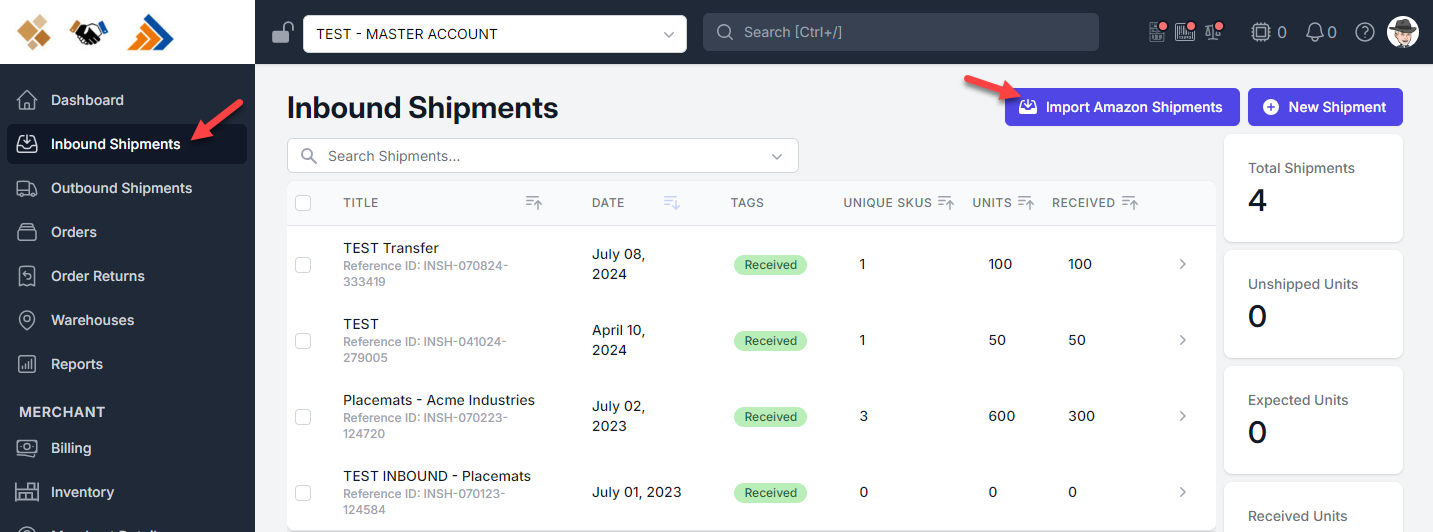Click reference ID INSH-070824-333419
The width and height of the screenshot is (1433, 532).
click(426, 274)
